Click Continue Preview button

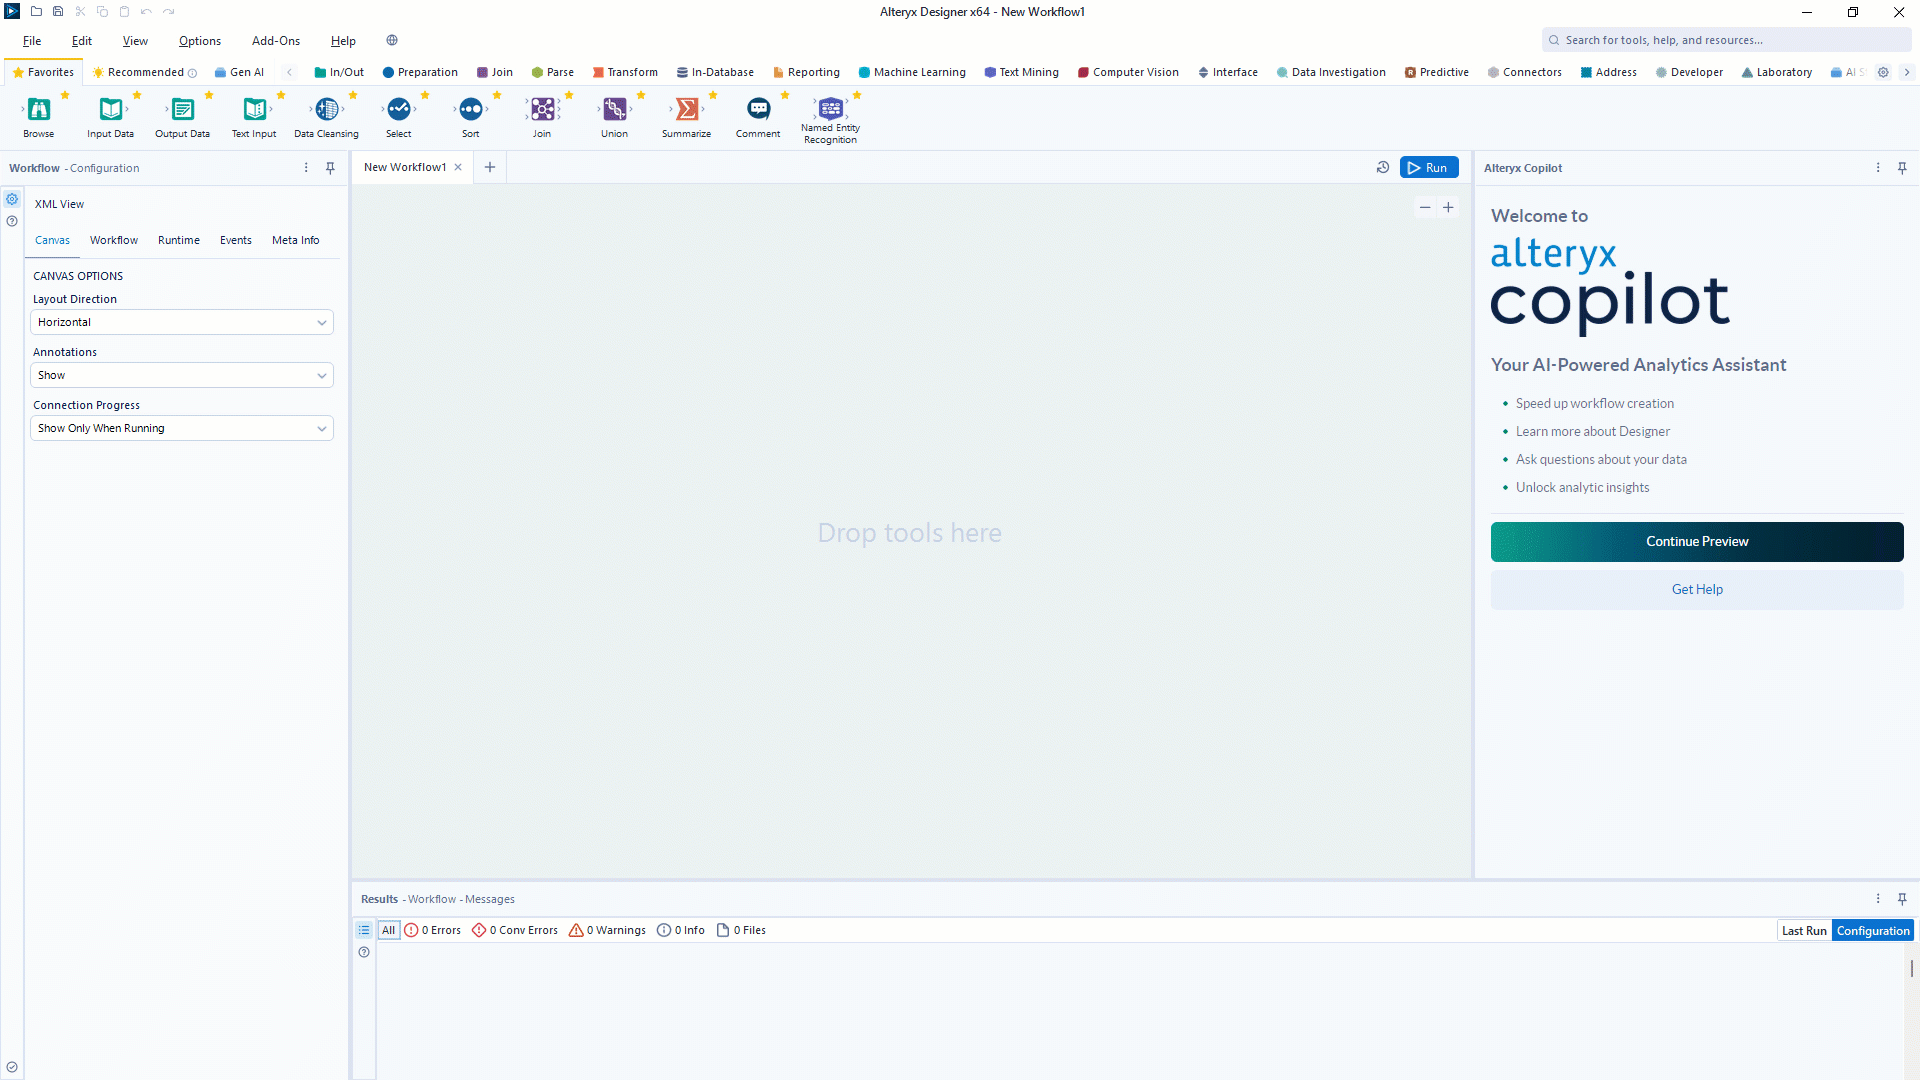pyautogui.click(x=1697, y=542)
